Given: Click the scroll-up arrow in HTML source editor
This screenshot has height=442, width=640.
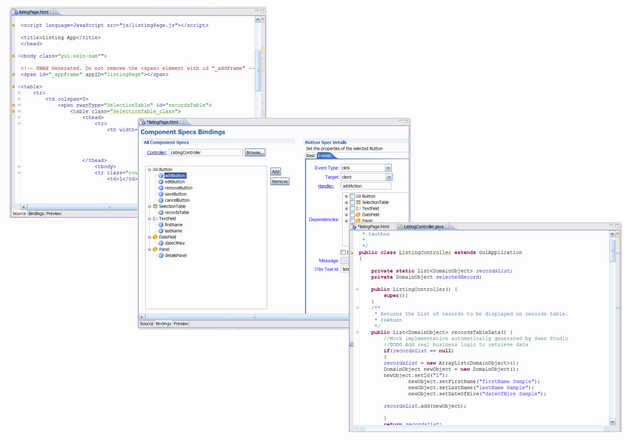Looking at the screenshot, I should pyautogui.click(x=258, y=19).
